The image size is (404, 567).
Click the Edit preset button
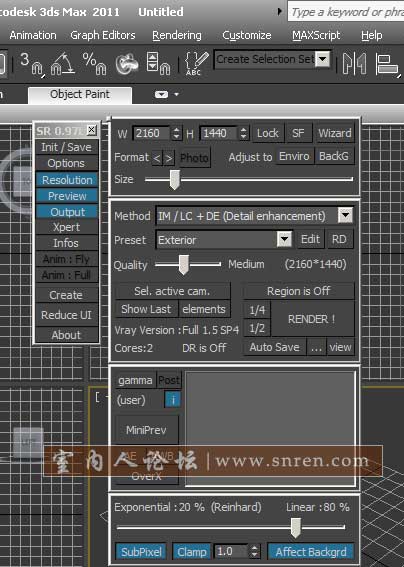[310, 239]
